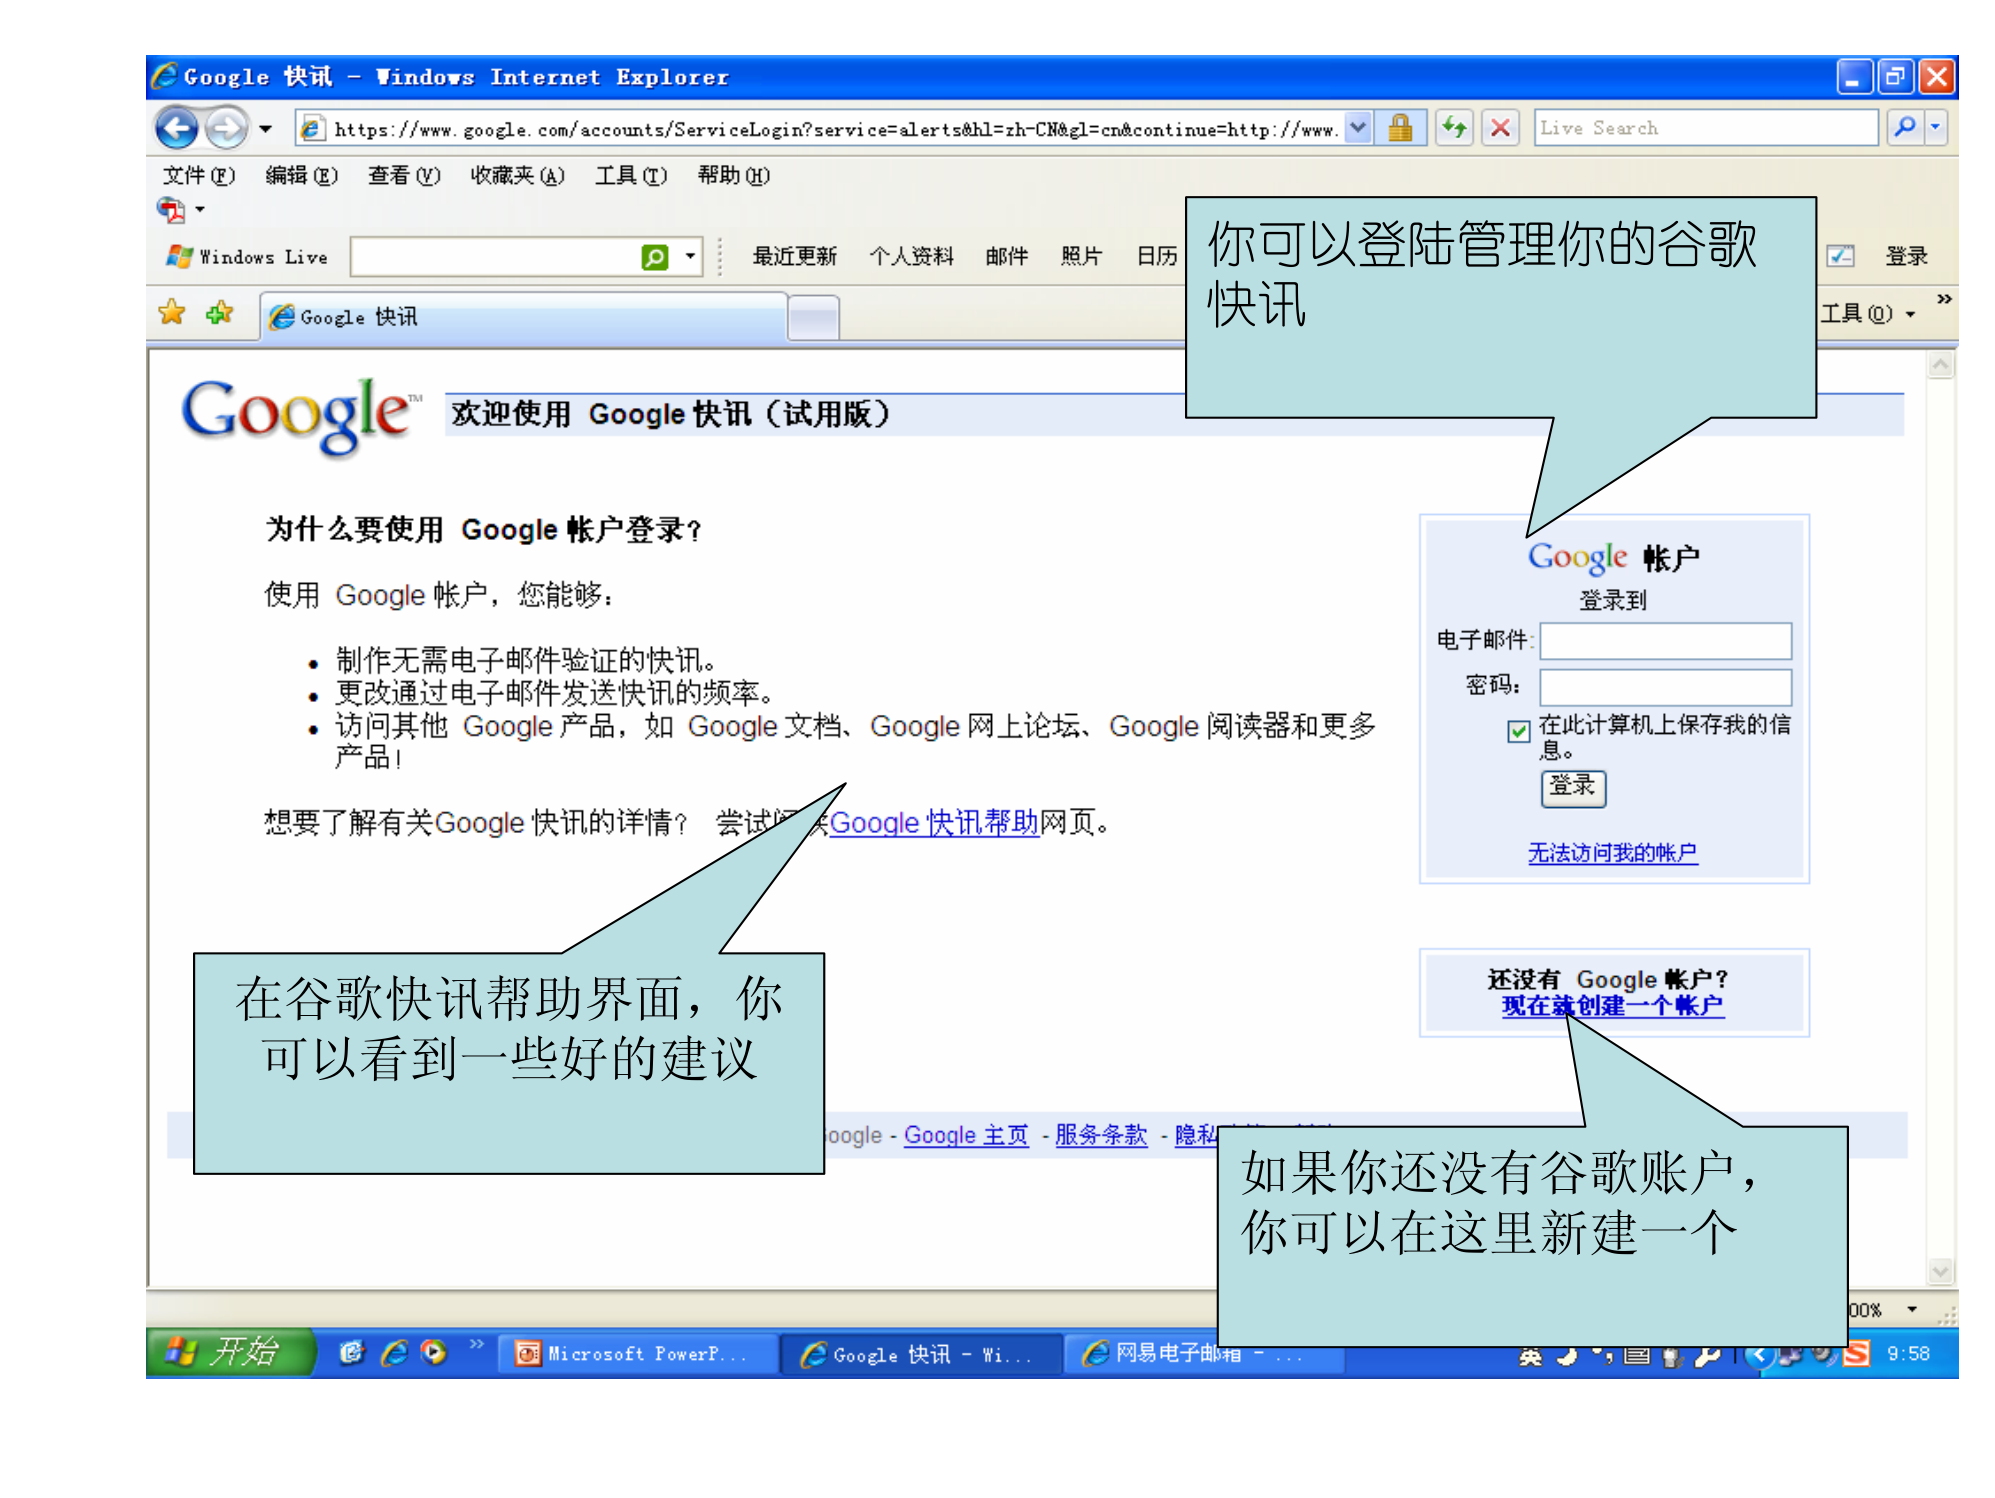Click the Show Desktop quick launch icon
Viewport: 1995px width, 1498px height.
pos(351,1353)
